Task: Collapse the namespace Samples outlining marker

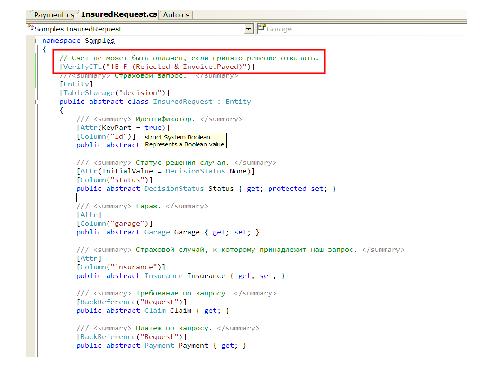Action: 35,41
